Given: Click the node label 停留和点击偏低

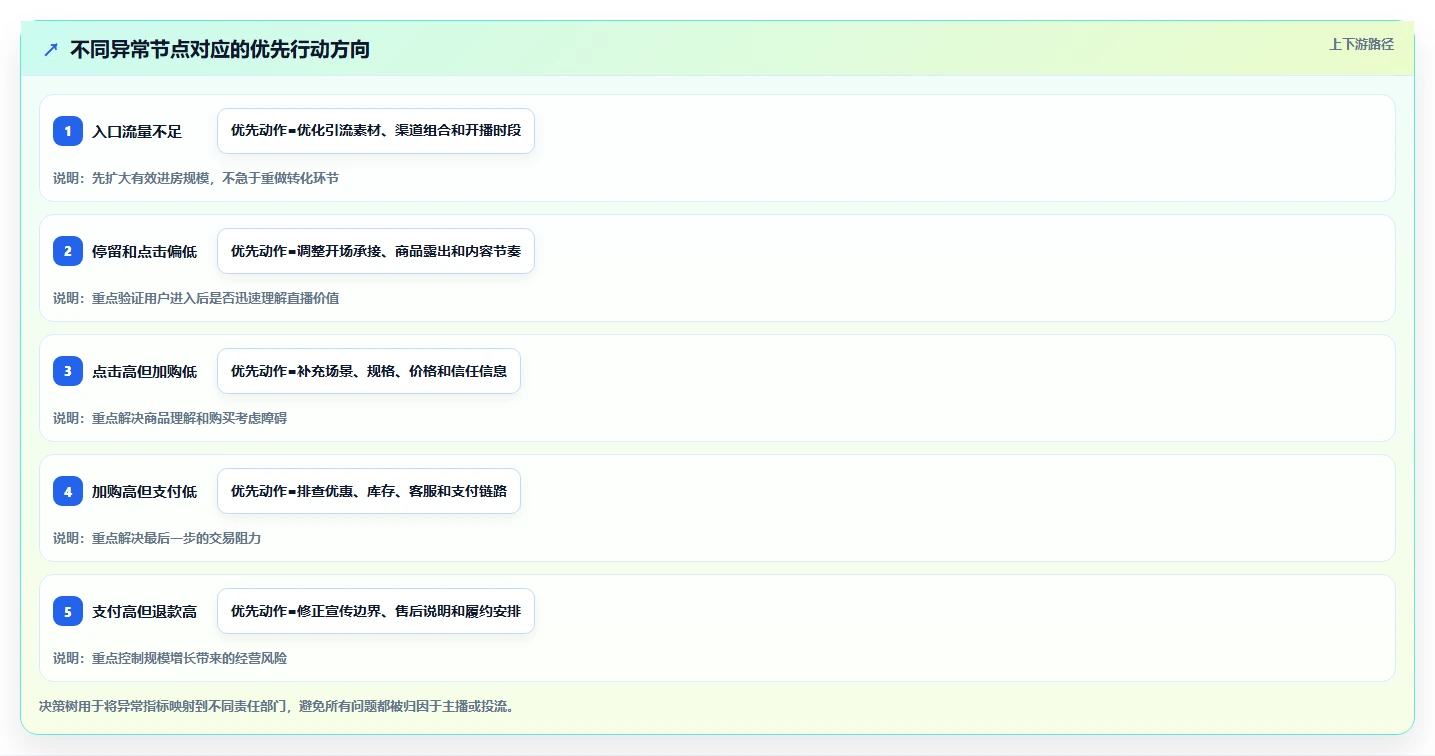Looking at the screenshot, I should [144, 252].
